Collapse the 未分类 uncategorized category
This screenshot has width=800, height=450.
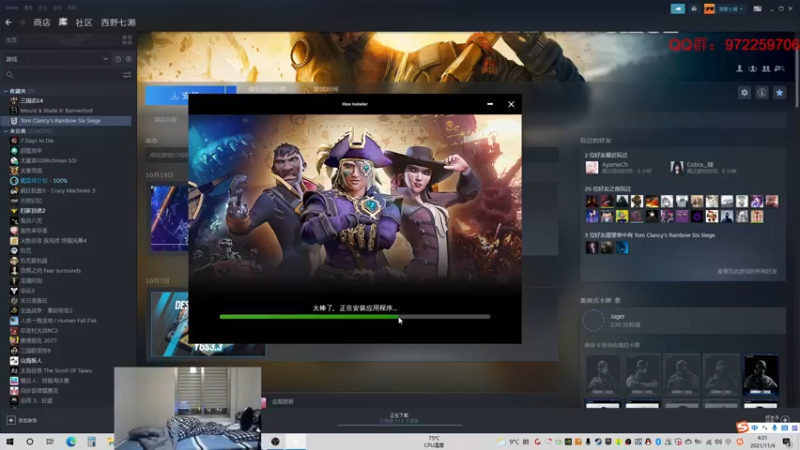6,131
